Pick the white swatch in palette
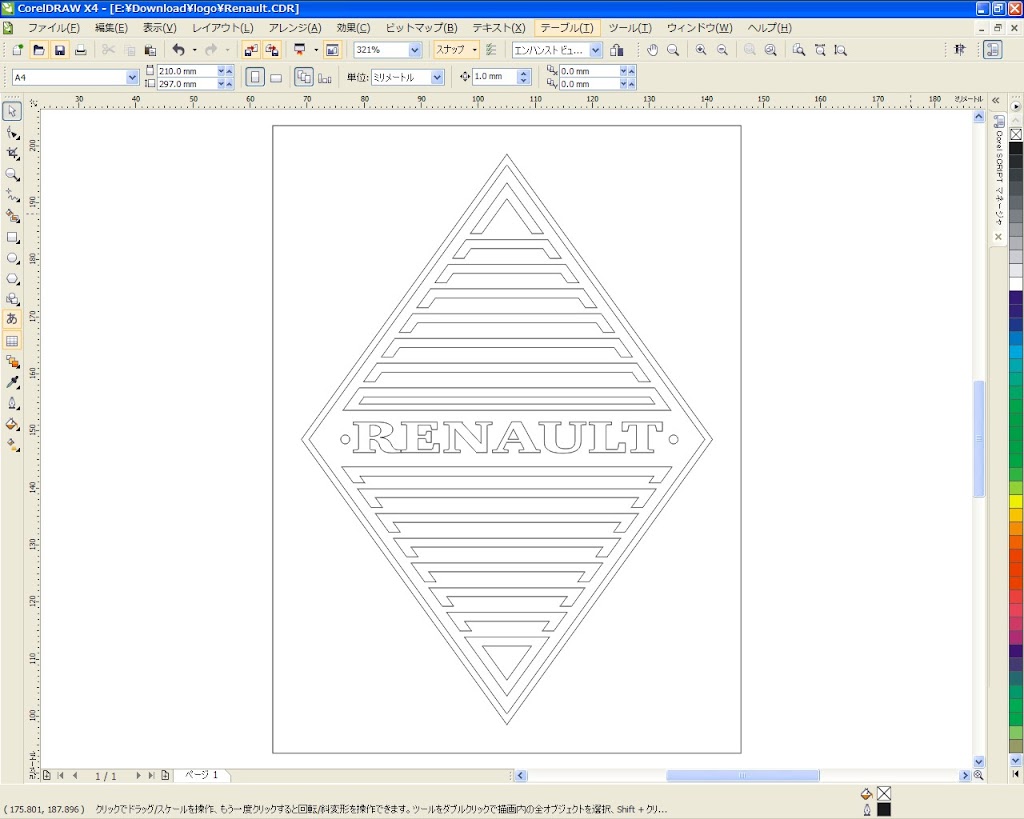Viewport: 1024px width, 819px height. click(x=1016, y=283)
